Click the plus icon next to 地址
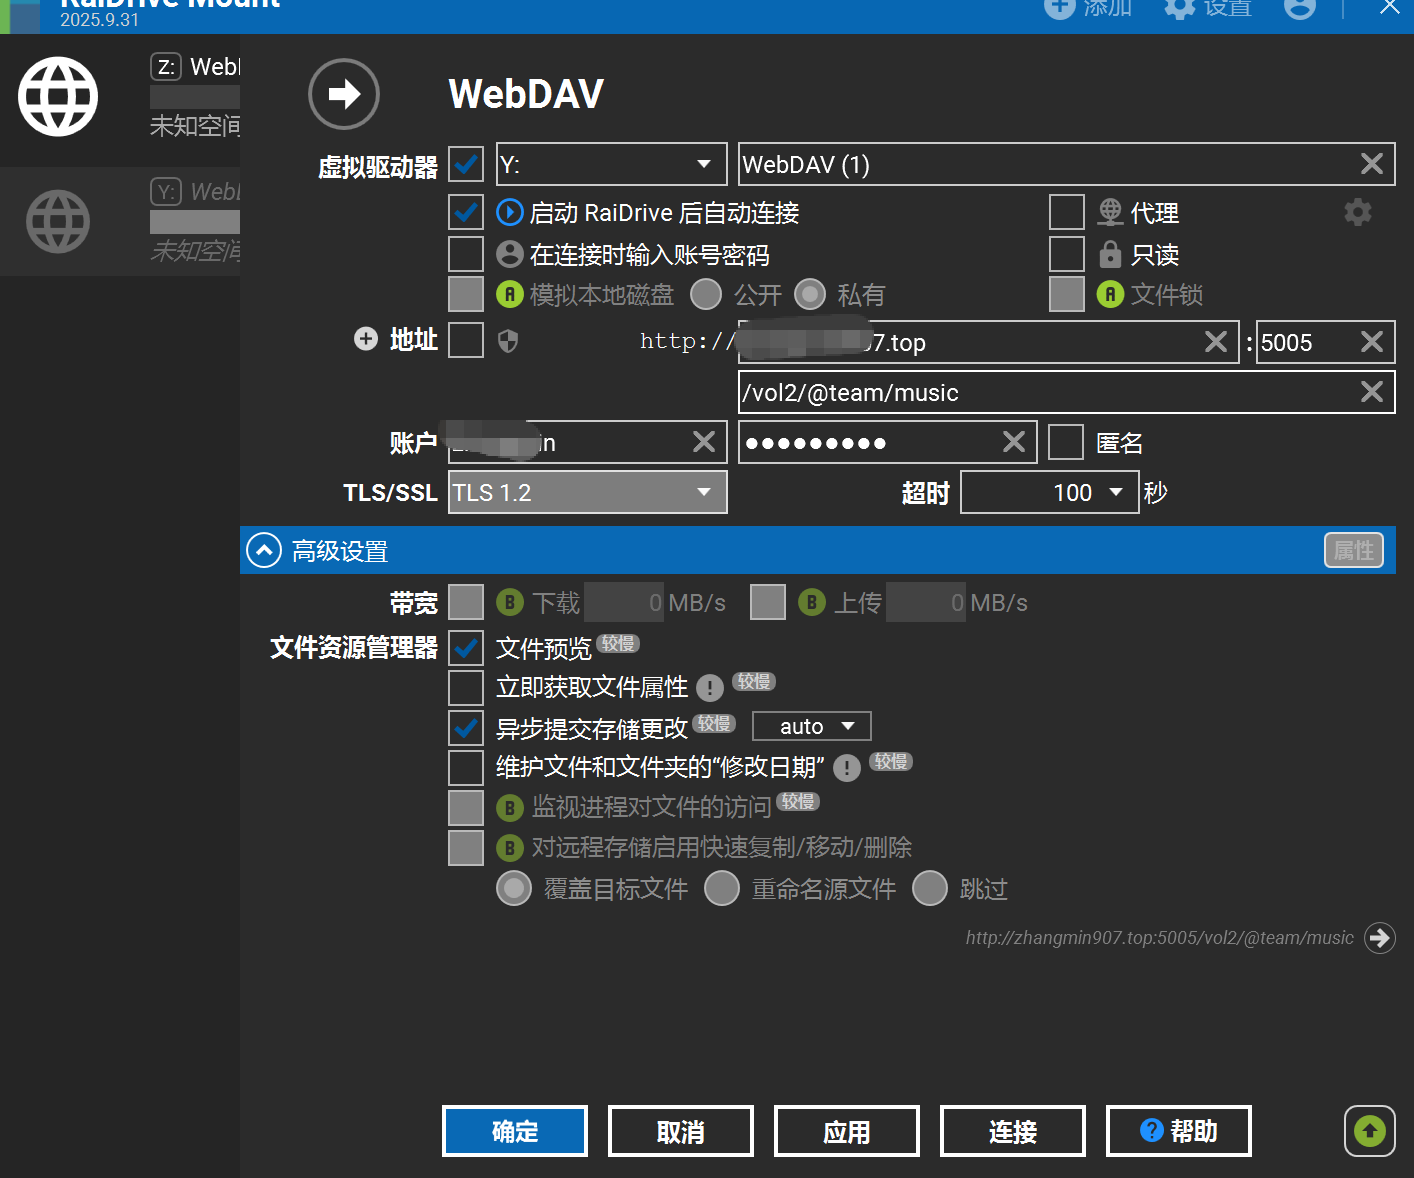 pos(366,339)
